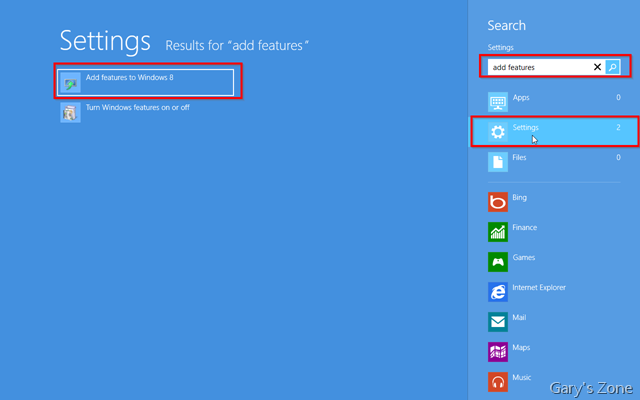Click the Files document icon
This screenshot has width=640, height=400.
[x=498, y=162]
